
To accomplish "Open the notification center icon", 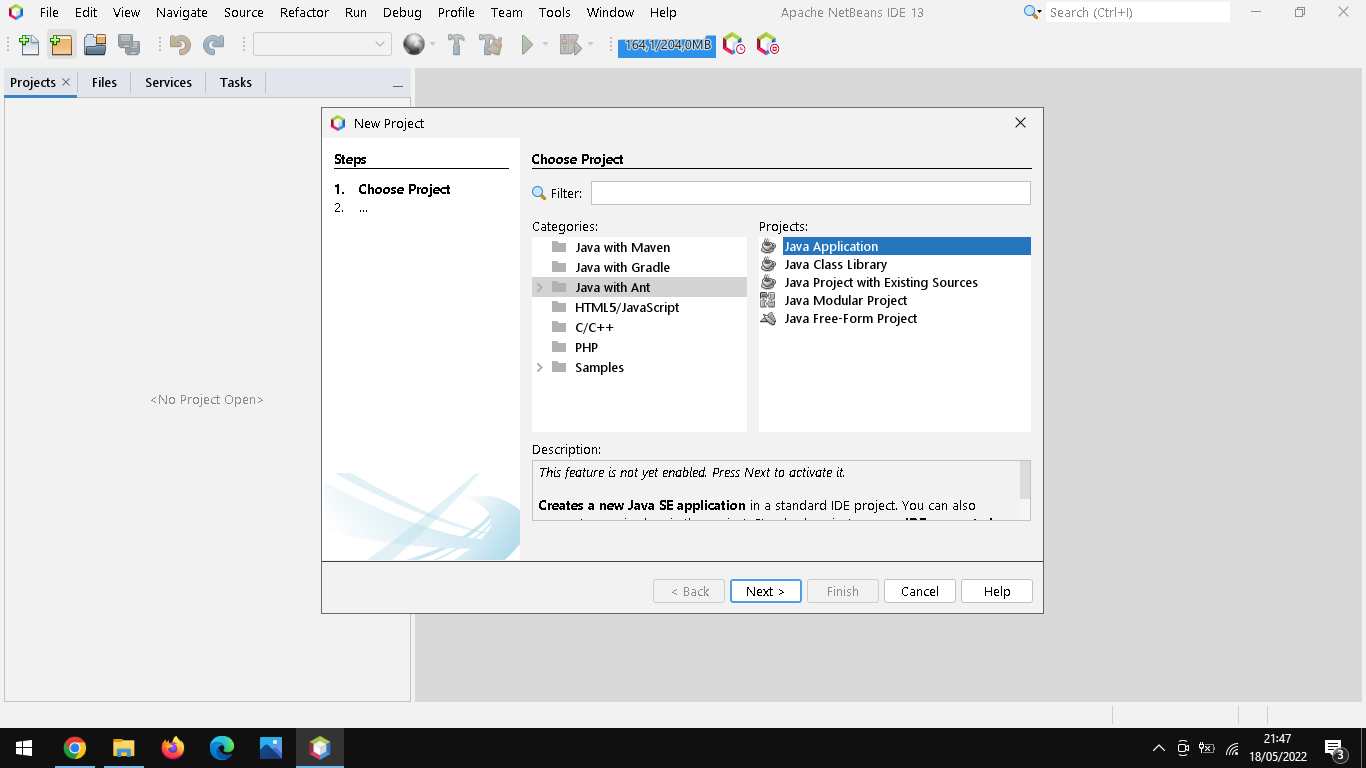I will coord(1334,748).
